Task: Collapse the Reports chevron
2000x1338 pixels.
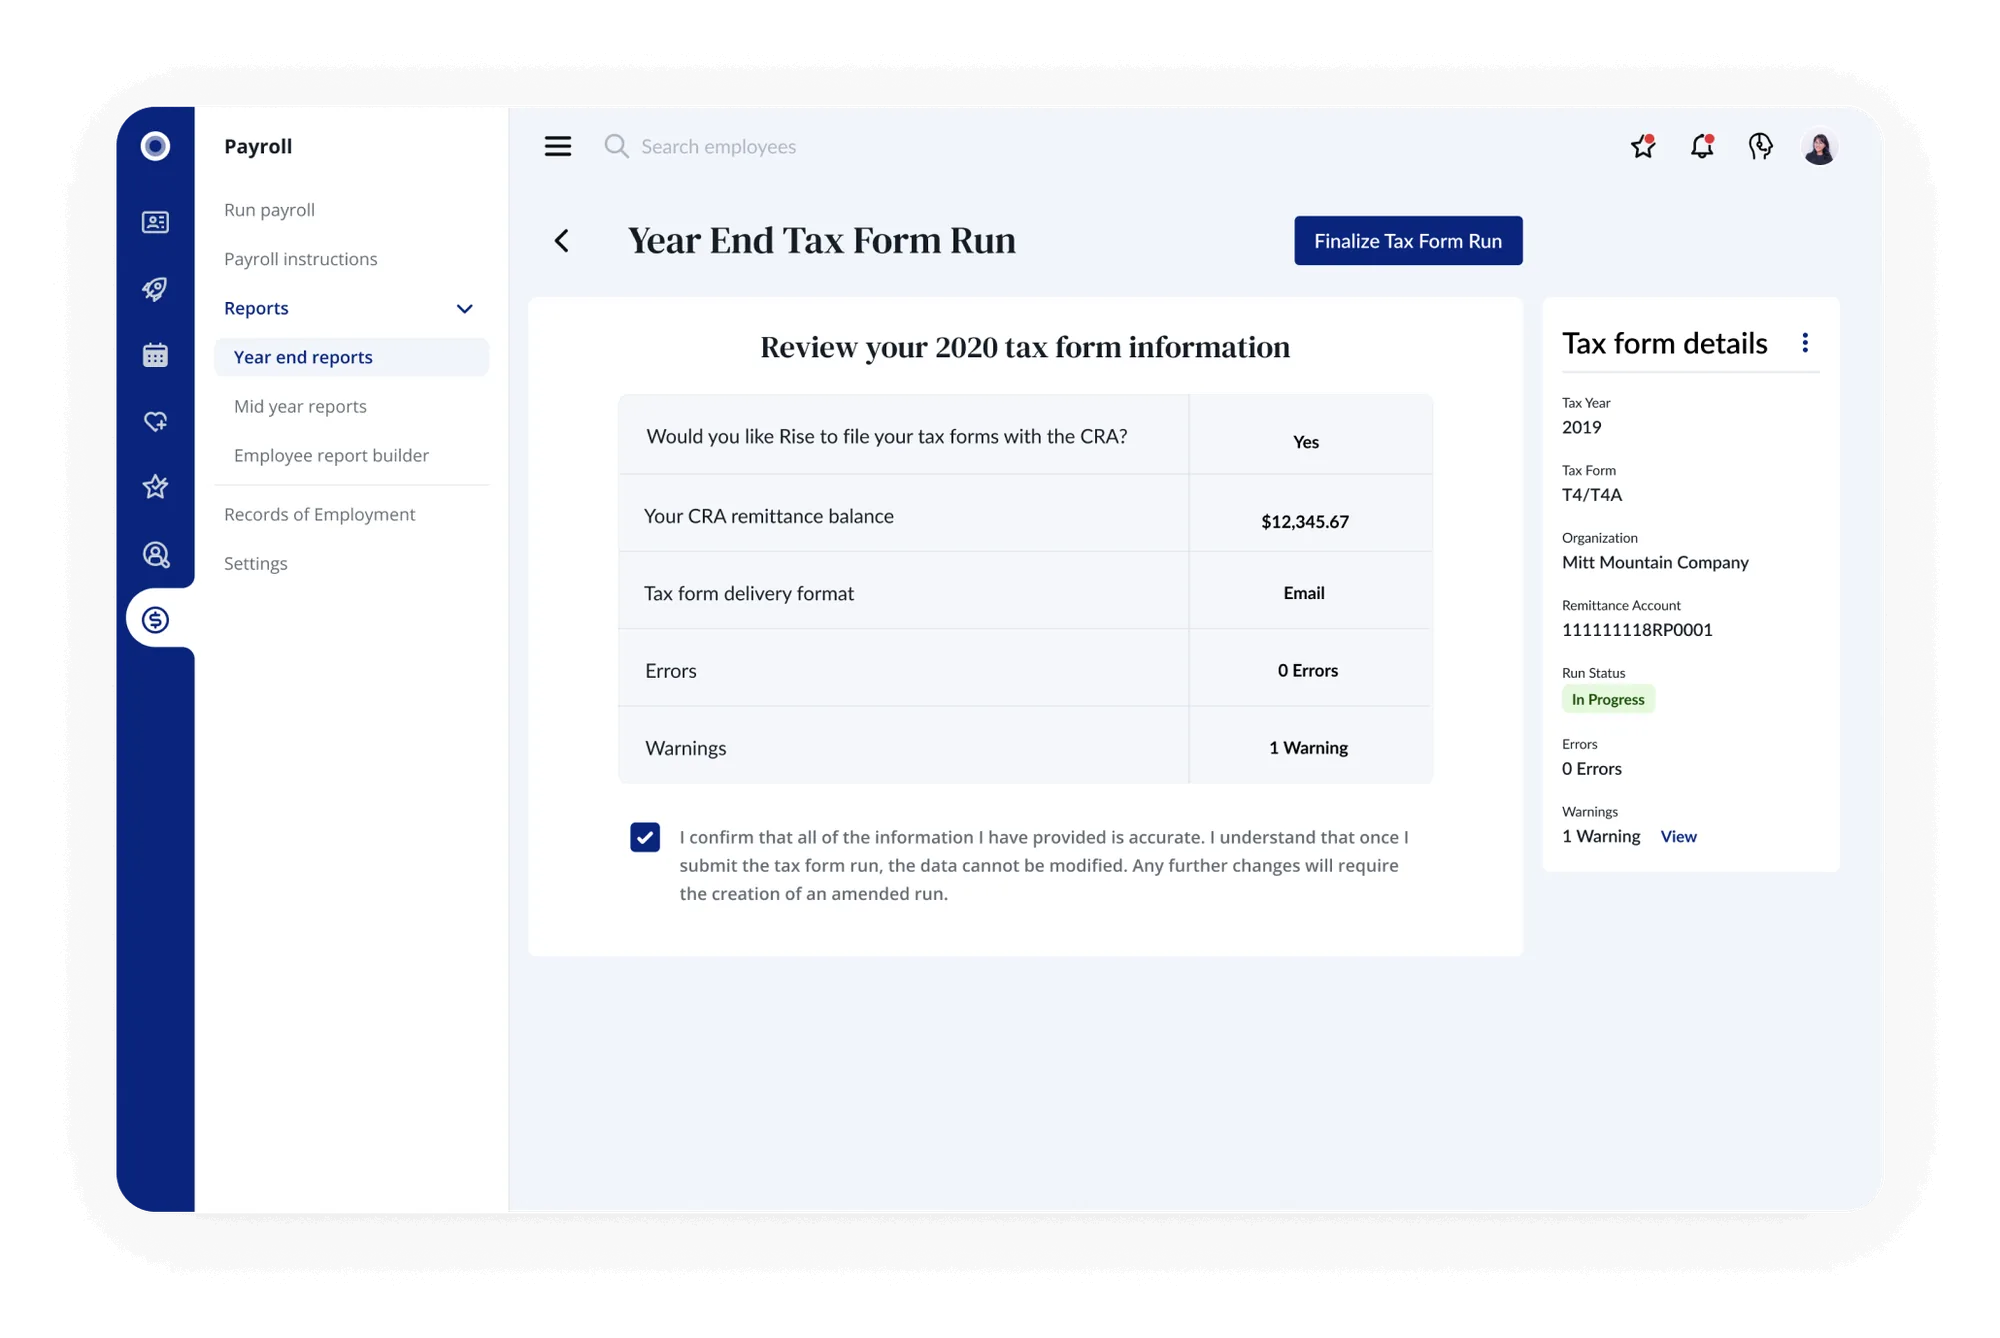Action: click(x=464, y=308)
